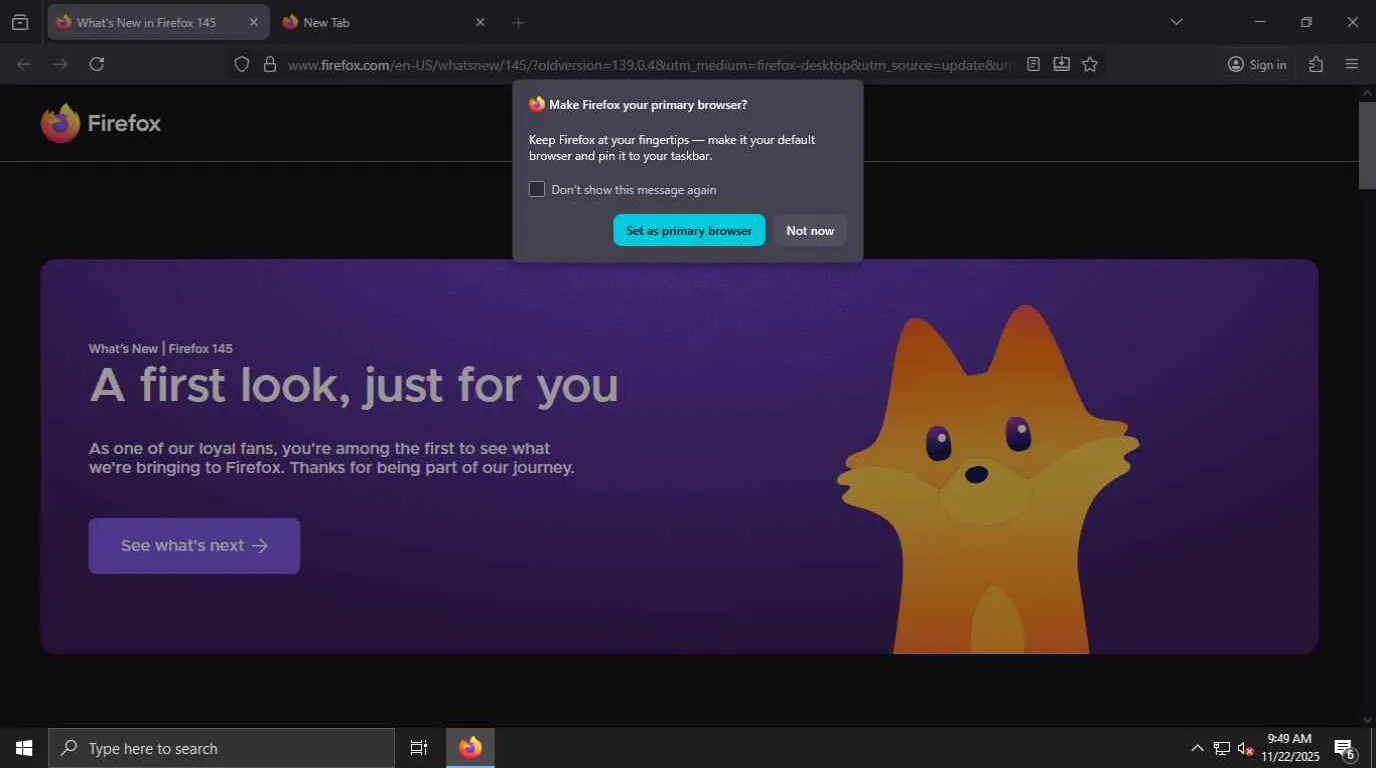The height and width of the screenshot is (768, 1376).
Task: Close the New Tab tab
Action: (x=480, y=22)
